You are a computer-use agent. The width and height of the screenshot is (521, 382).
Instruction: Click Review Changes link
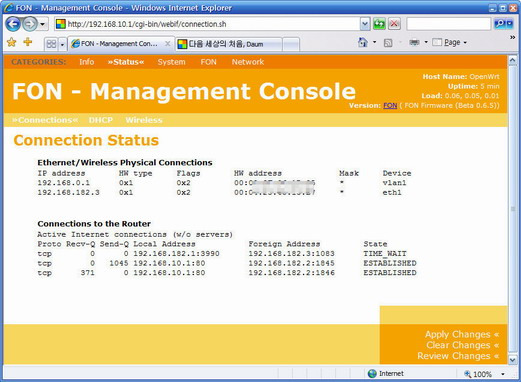tap(458, 356)
